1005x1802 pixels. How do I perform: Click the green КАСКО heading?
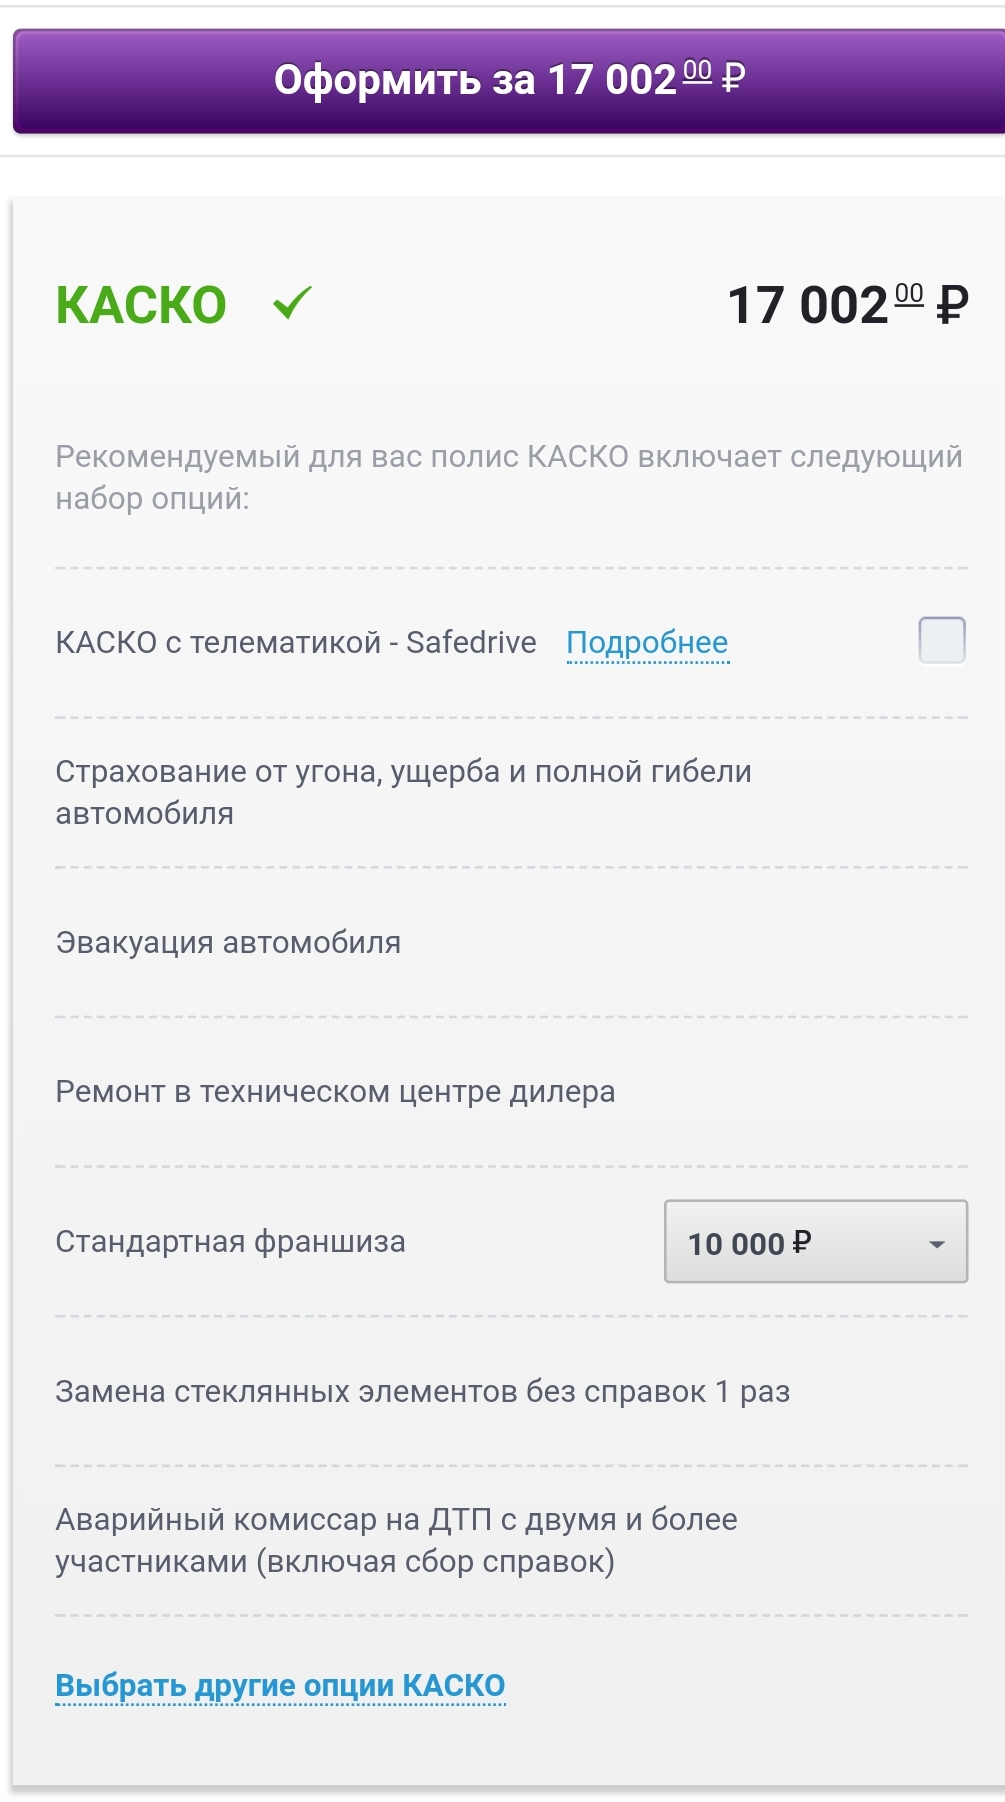click(141, 305)
